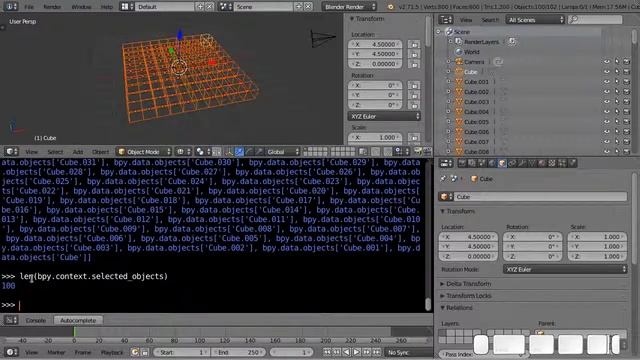
Task: Open the Physics properties tab
Action: click(x=572, y=163)
